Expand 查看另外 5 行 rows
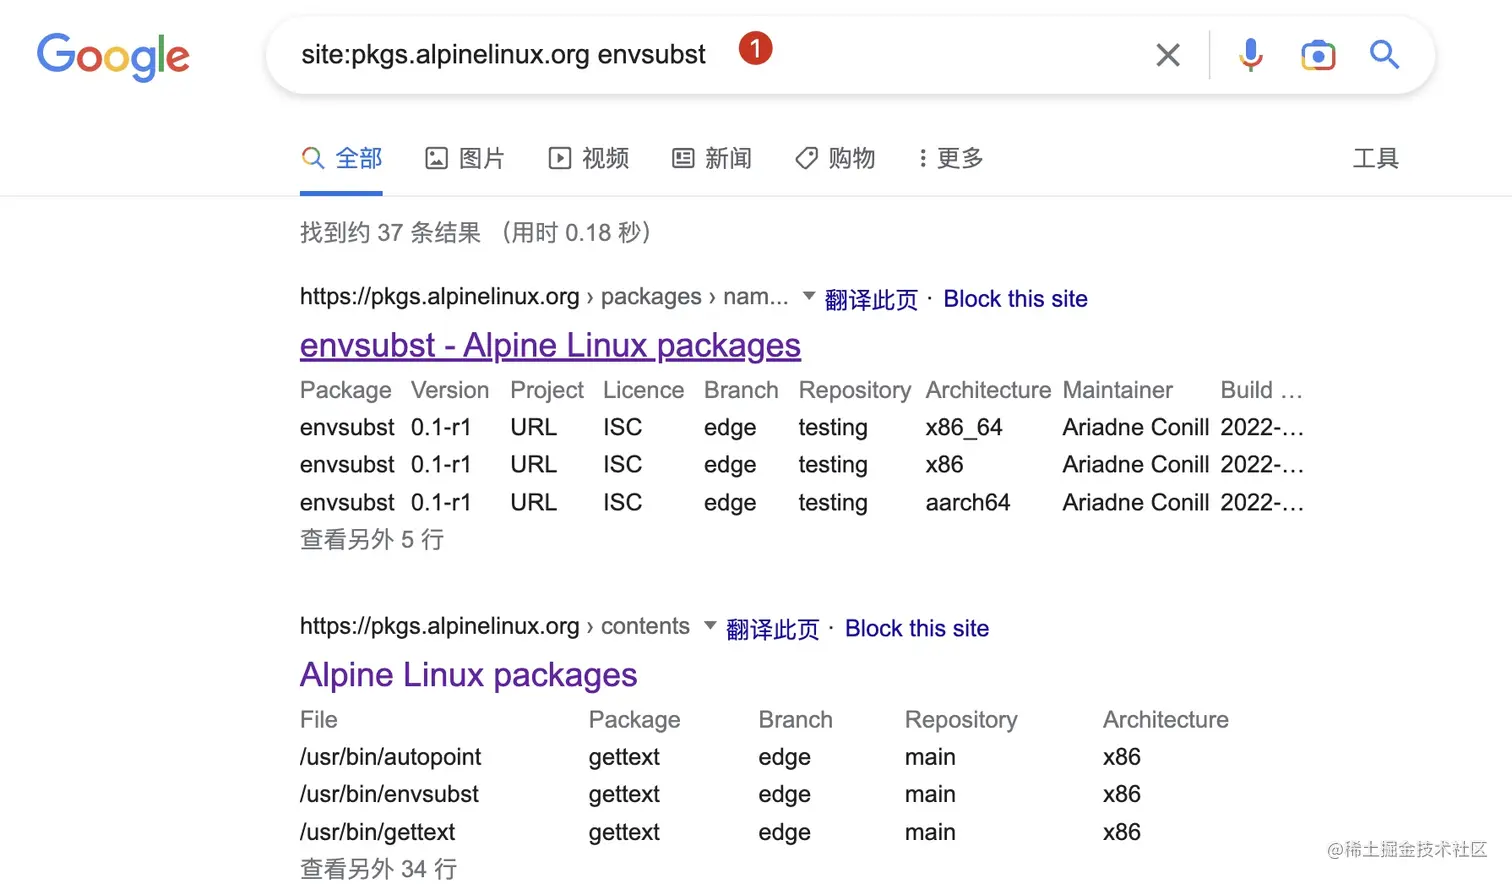This screenshot has height=884, width=1512. pyautogui.click(x=372, y=540)
